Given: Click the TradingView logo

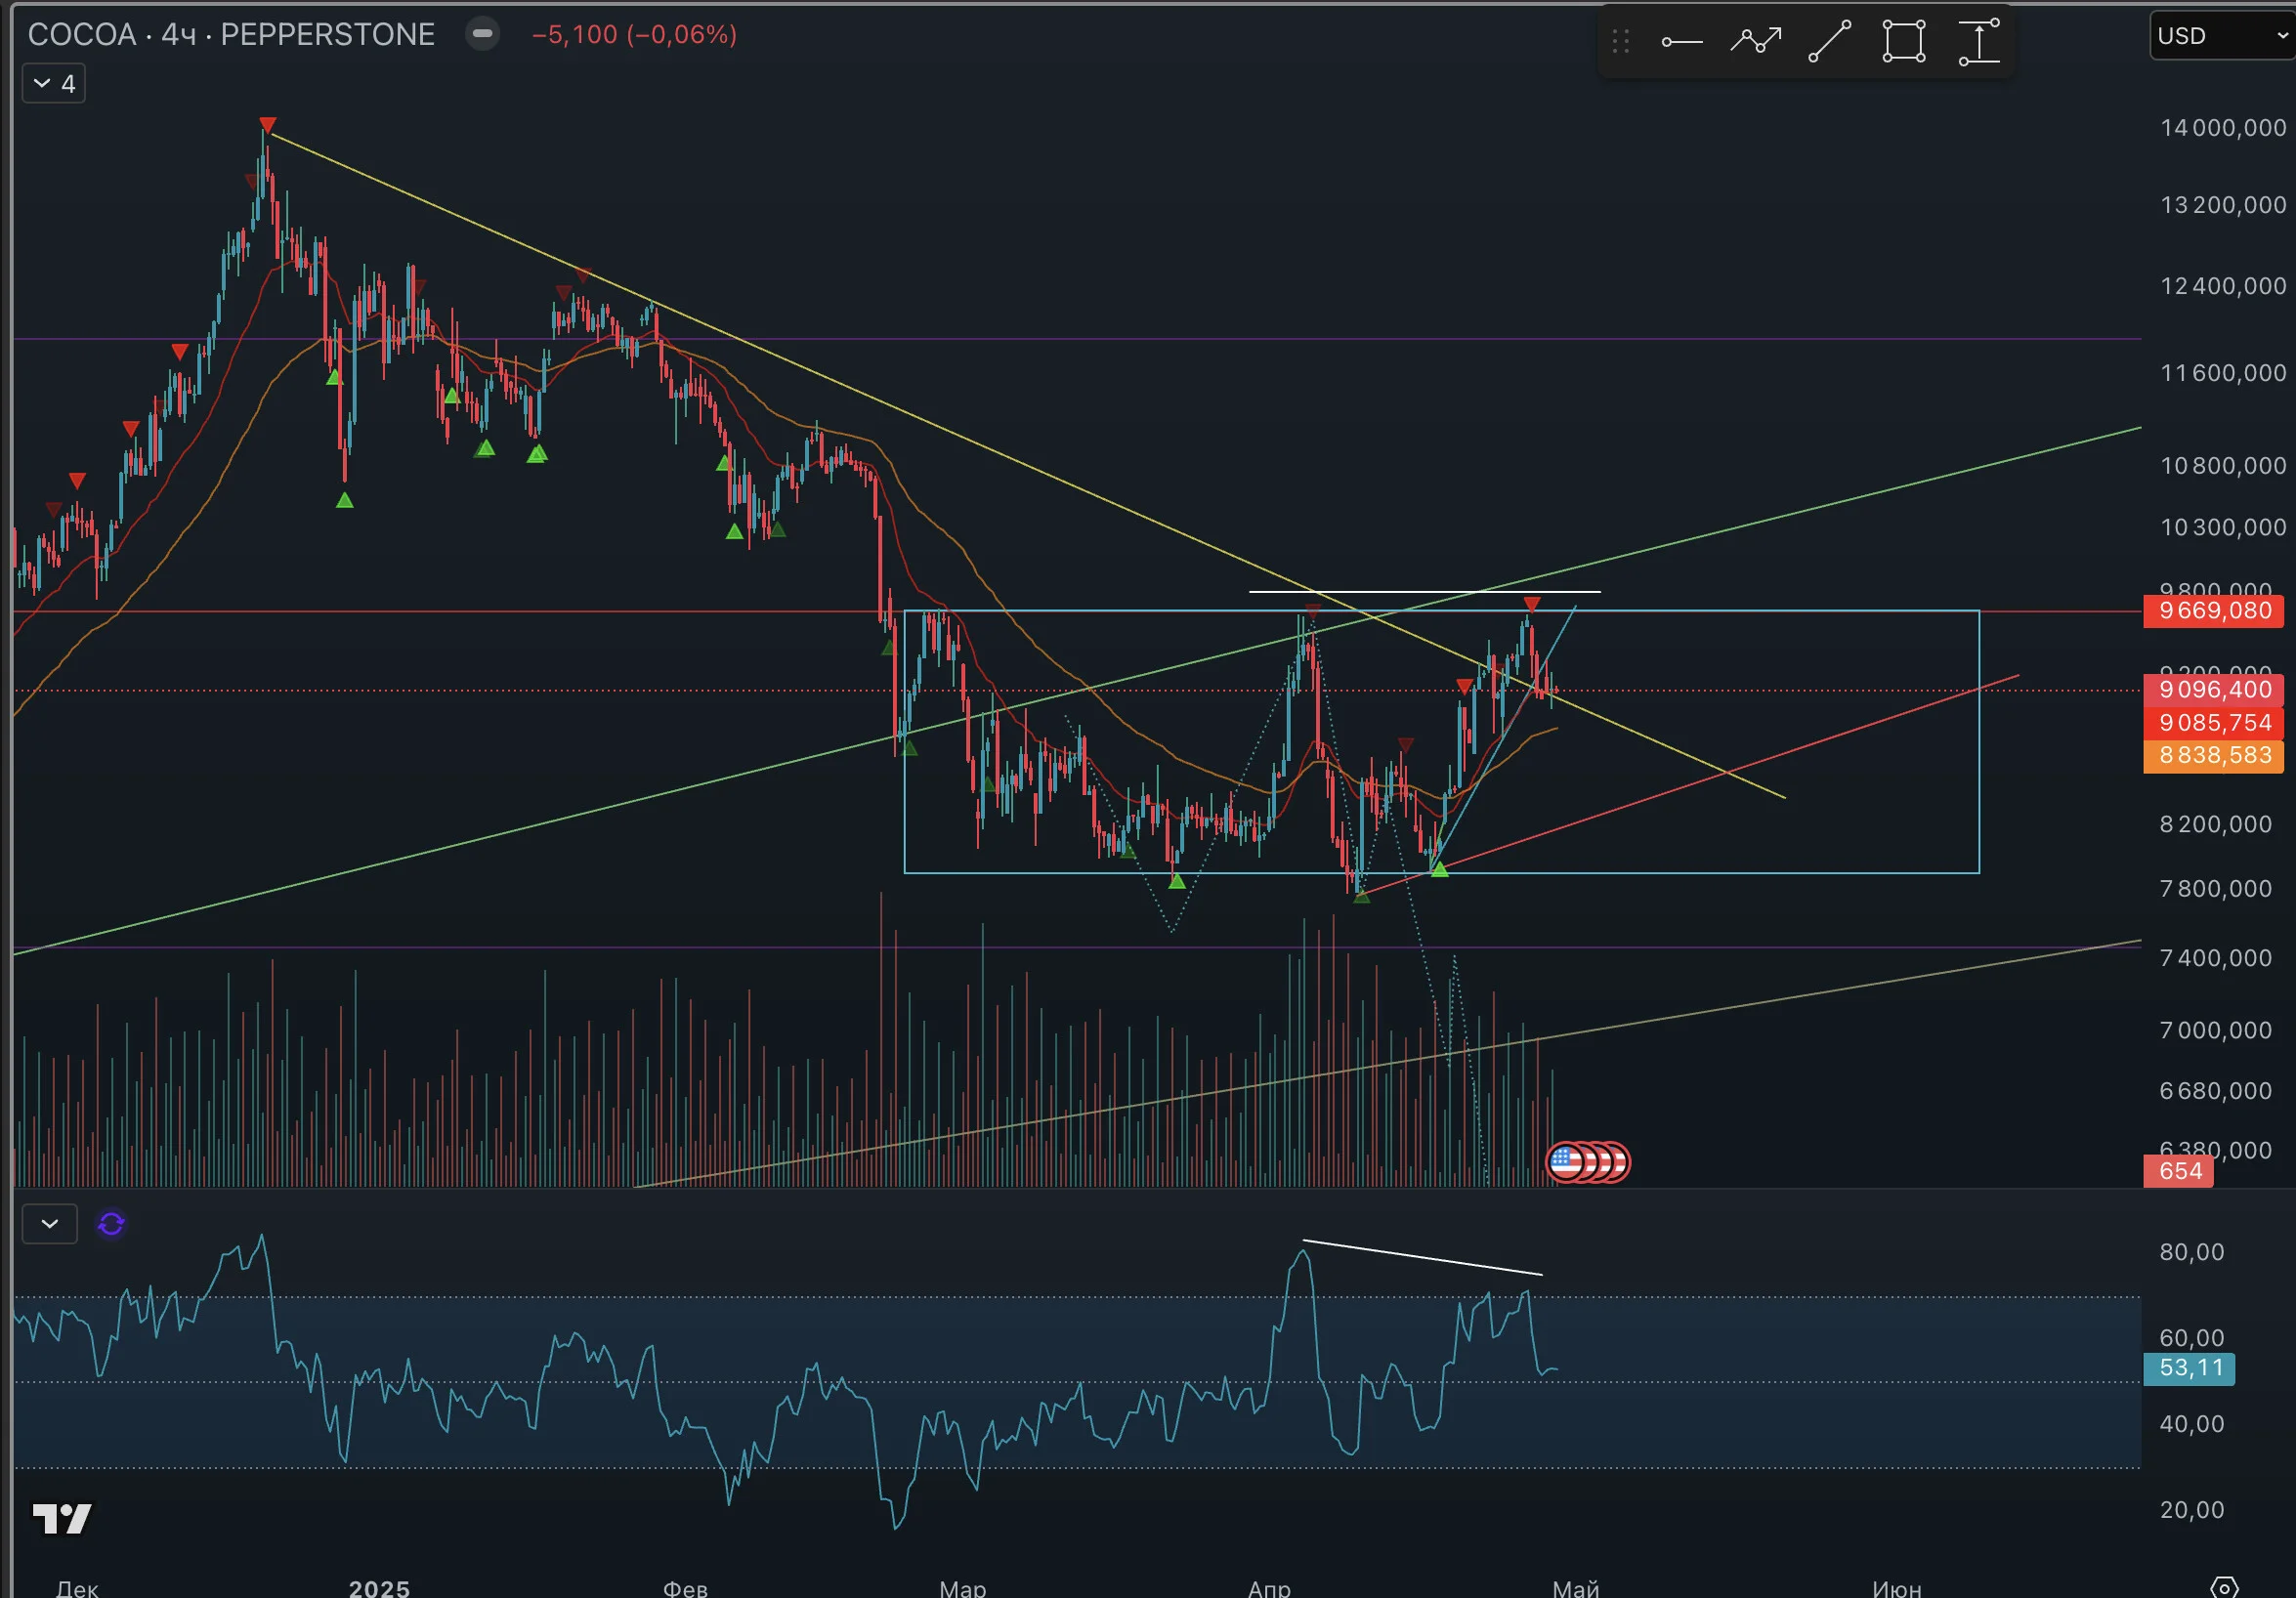Looking at the screenshot, I should tap(61, 1518).
